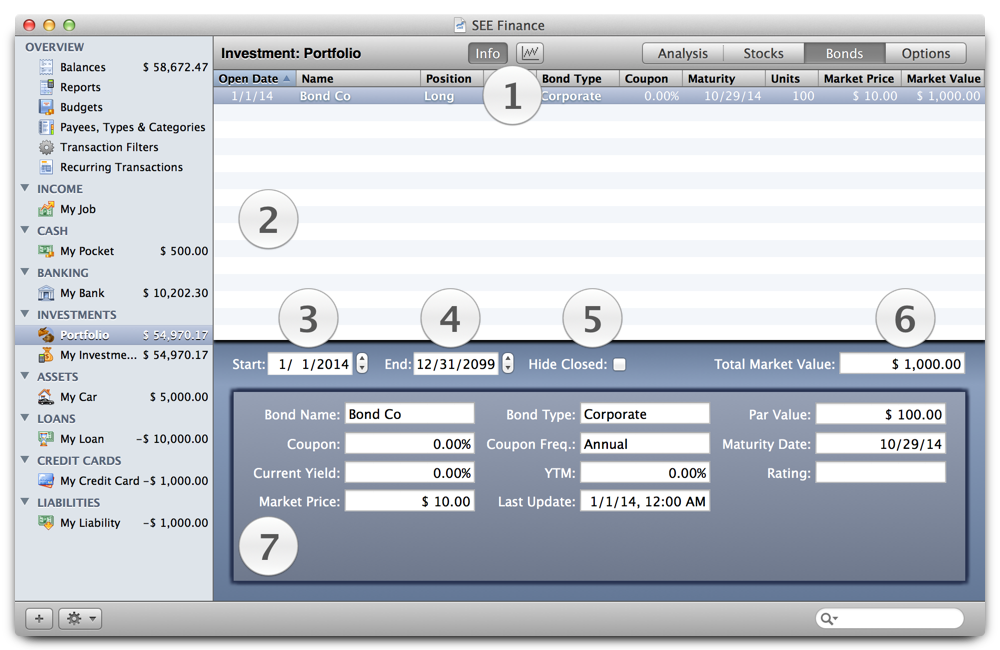Screen dimensions: 1000x650
Task: Click the search field
Action: 890,618
